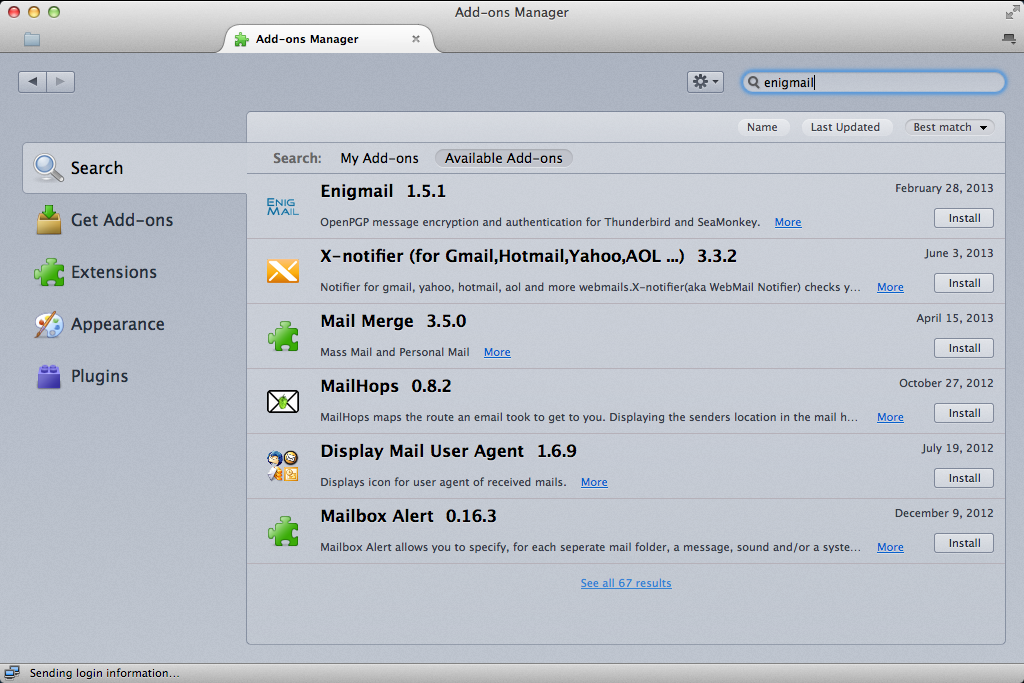Open More link for Mail Merge

click(497, 352)
